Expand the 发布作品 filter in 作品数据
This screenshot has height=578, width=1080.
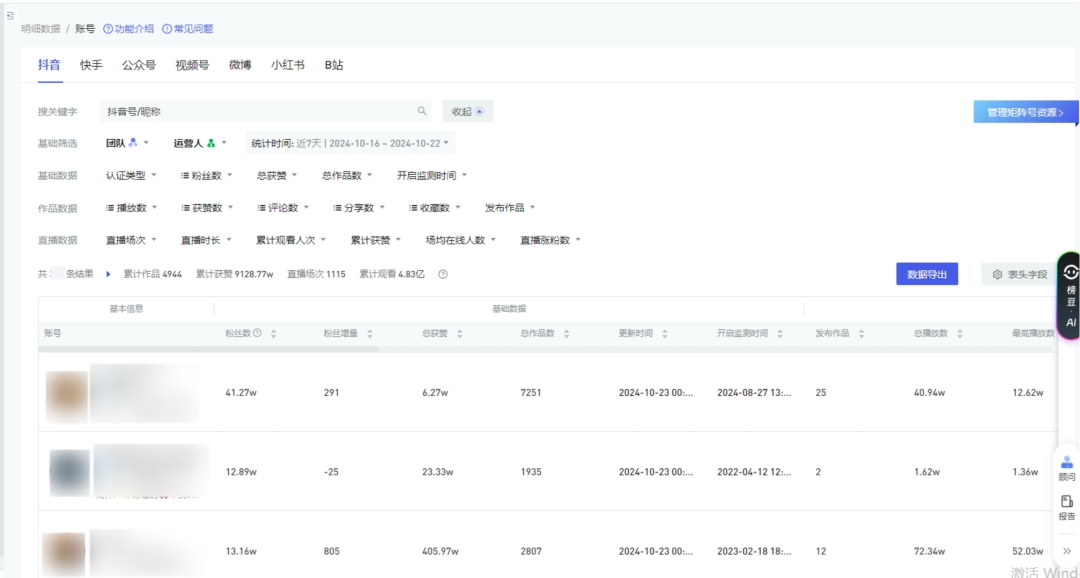(x=510, y=208)
